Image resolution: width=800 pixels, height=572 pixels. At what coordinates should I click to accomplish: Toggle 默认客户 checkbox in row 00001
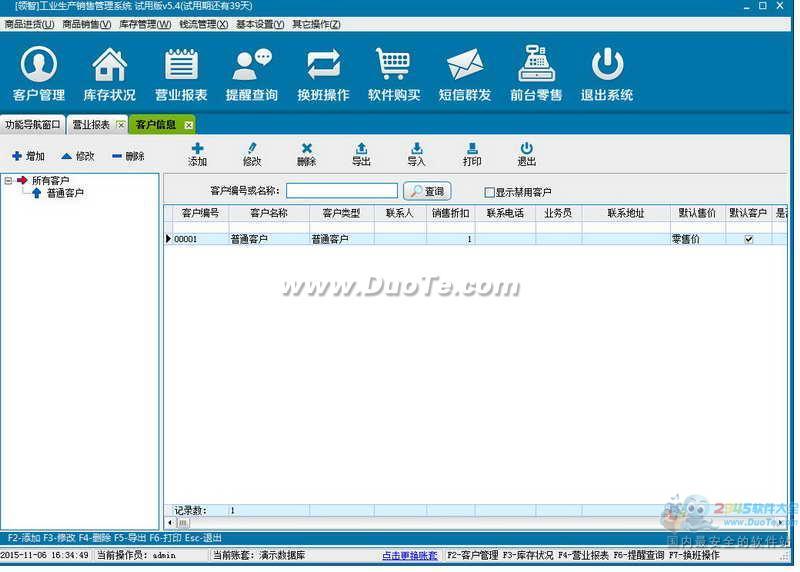tap(748, 239)
